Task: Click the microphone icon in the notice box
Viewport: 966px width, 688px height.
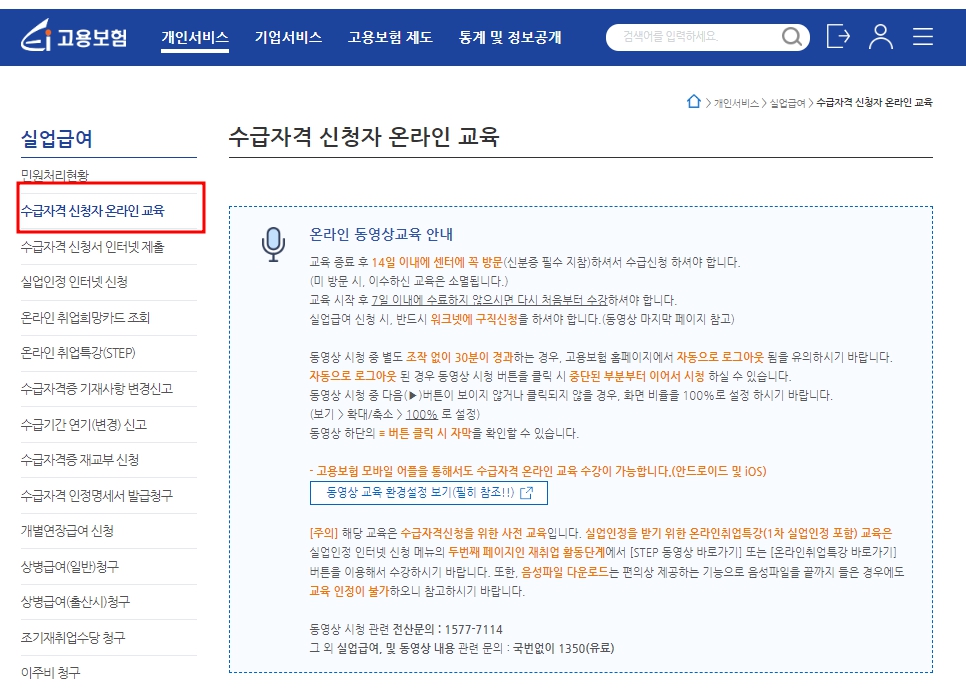Action: (273, 240)
